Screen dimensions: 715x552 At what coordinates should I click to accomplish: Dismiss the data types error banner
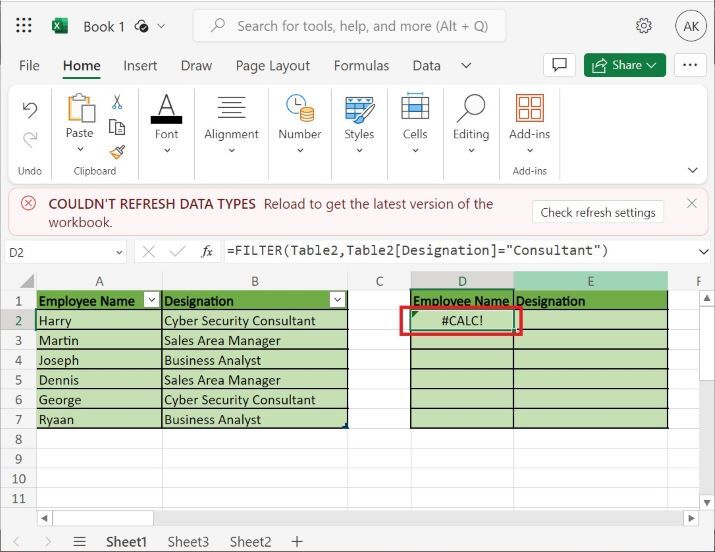click(x=692, y=203)
